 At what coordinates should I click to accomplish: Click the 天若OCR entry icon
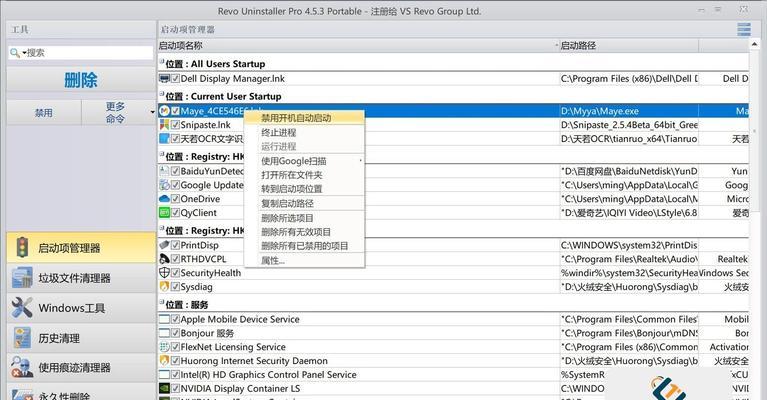(164, 139)
